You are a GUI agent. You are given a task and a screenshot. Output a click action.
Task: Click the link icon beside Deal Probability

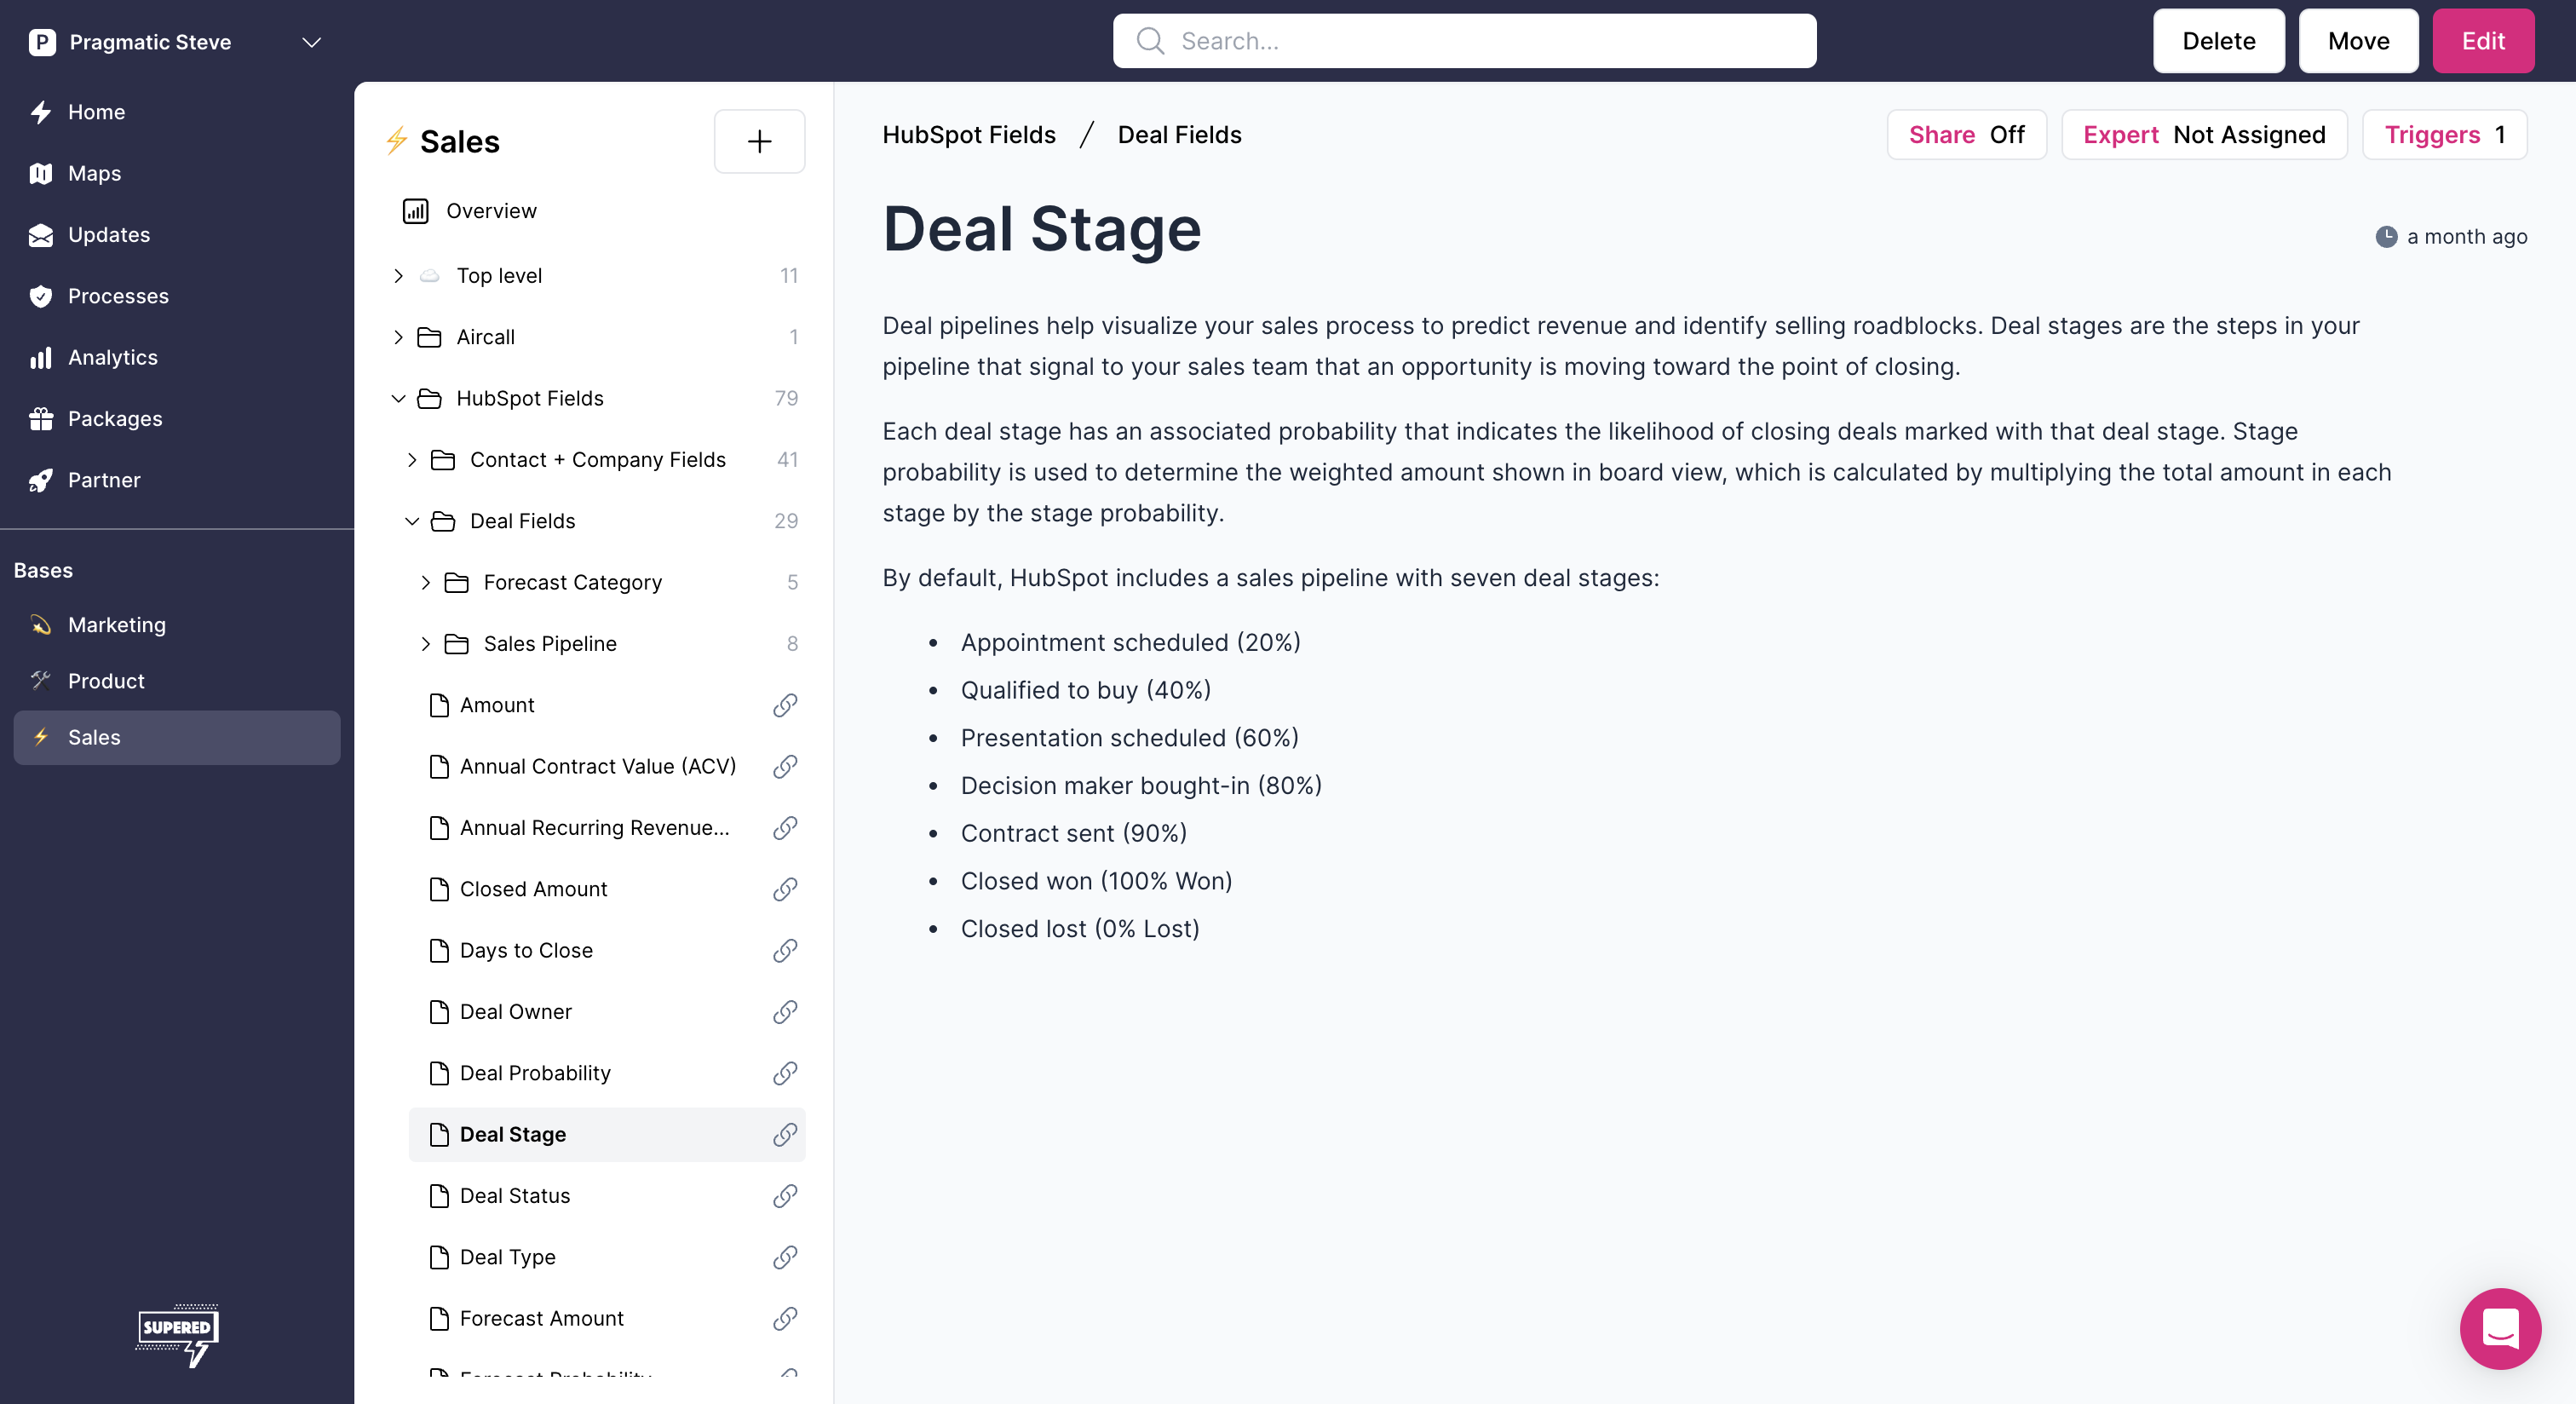tap(785, 1073)
